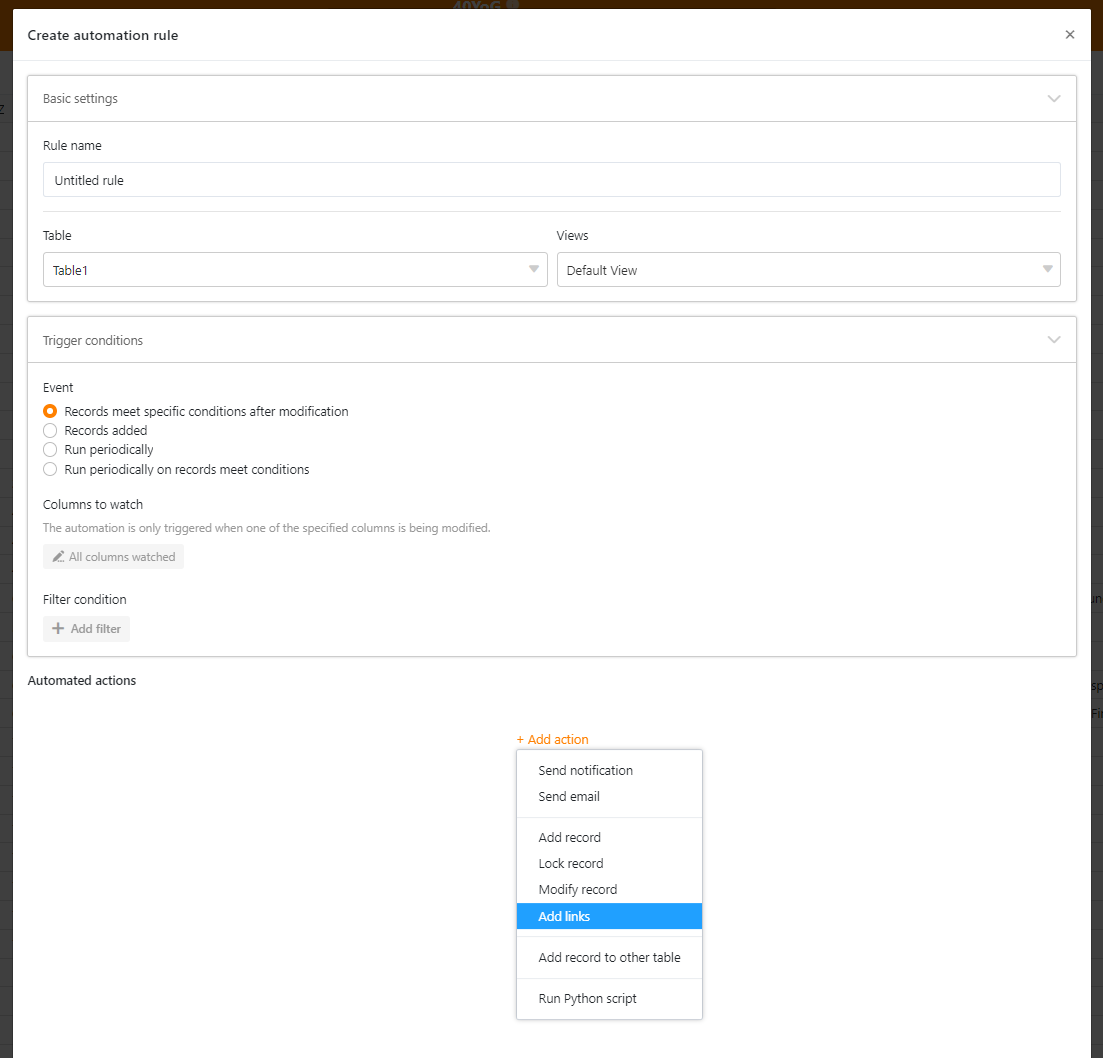The image size is (1103, 1058).
Task: Click the Rule name input field
Action: tap(551, 180)
